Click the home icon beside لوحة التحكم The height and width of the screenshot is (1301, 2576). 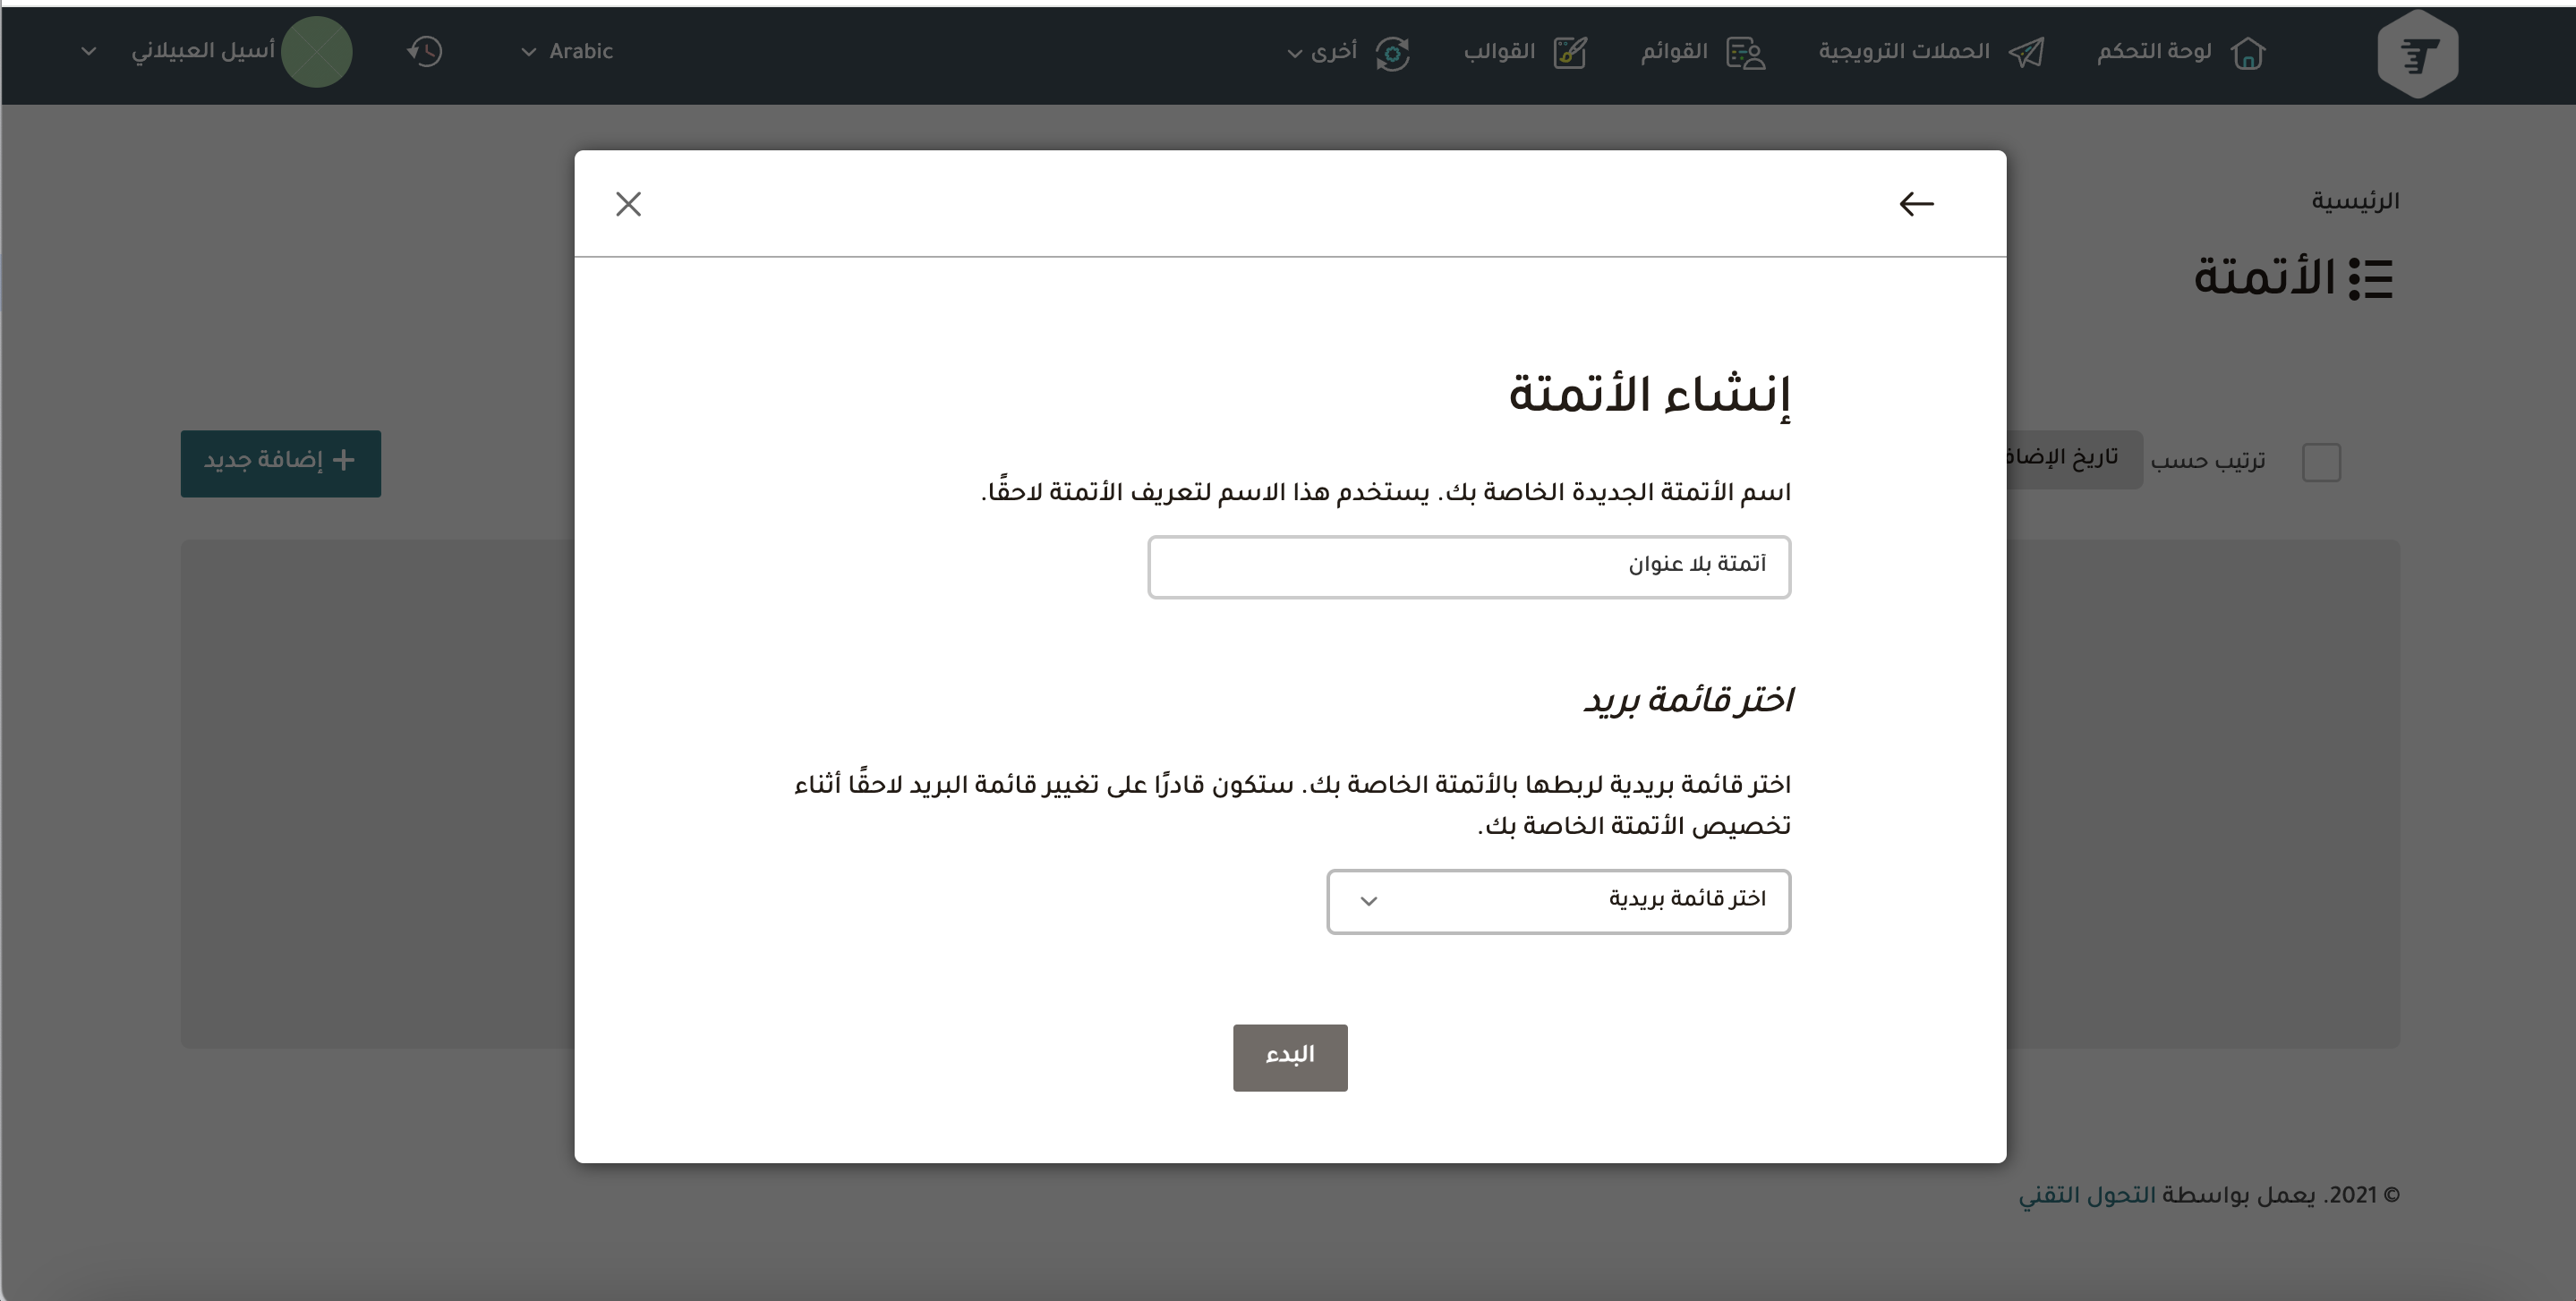(x=2247, y=53)
